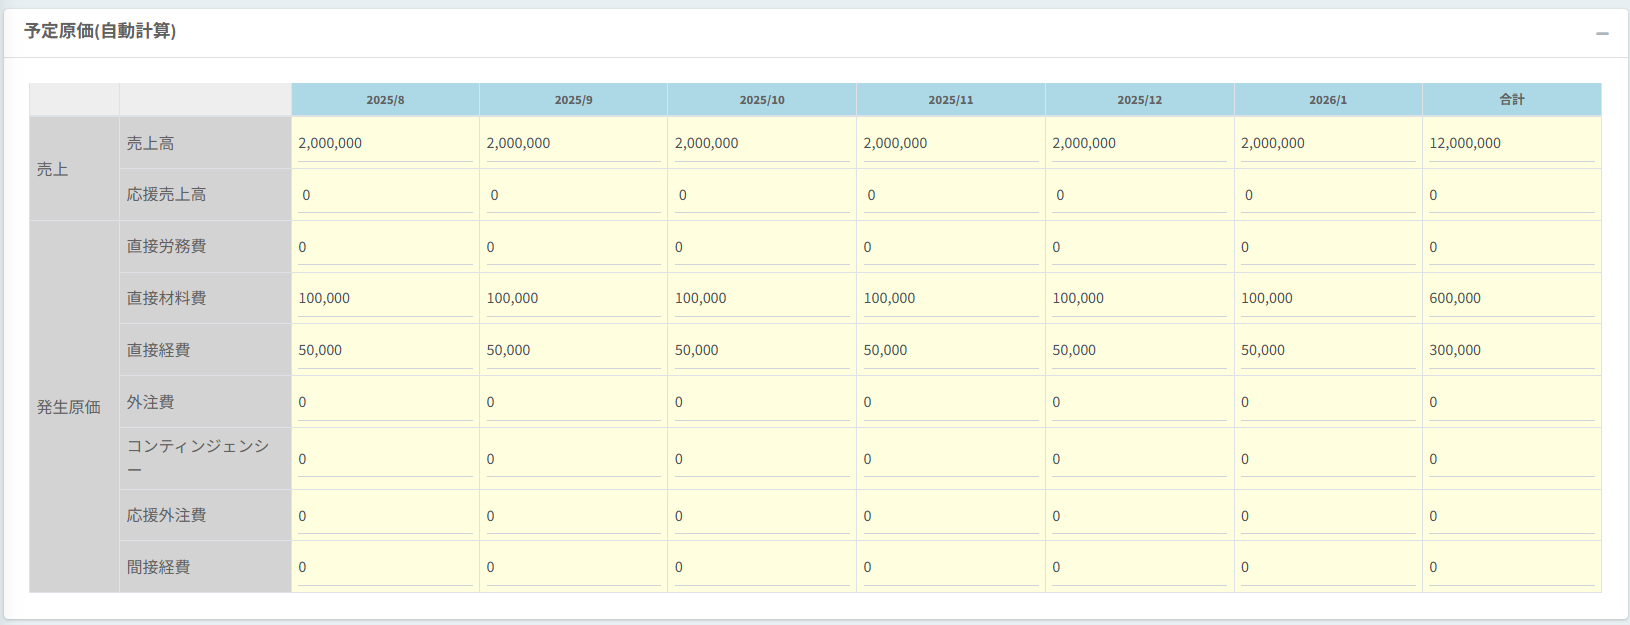
Task: Click the 2025/8 売上高 input field
Action: coord(384,144)
